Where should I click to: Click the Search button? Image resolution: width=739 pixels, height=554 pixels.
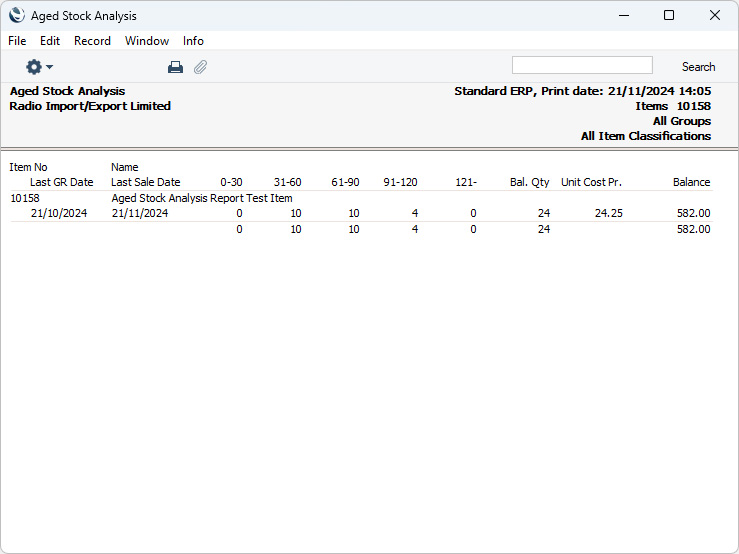(x=698, y=67)
